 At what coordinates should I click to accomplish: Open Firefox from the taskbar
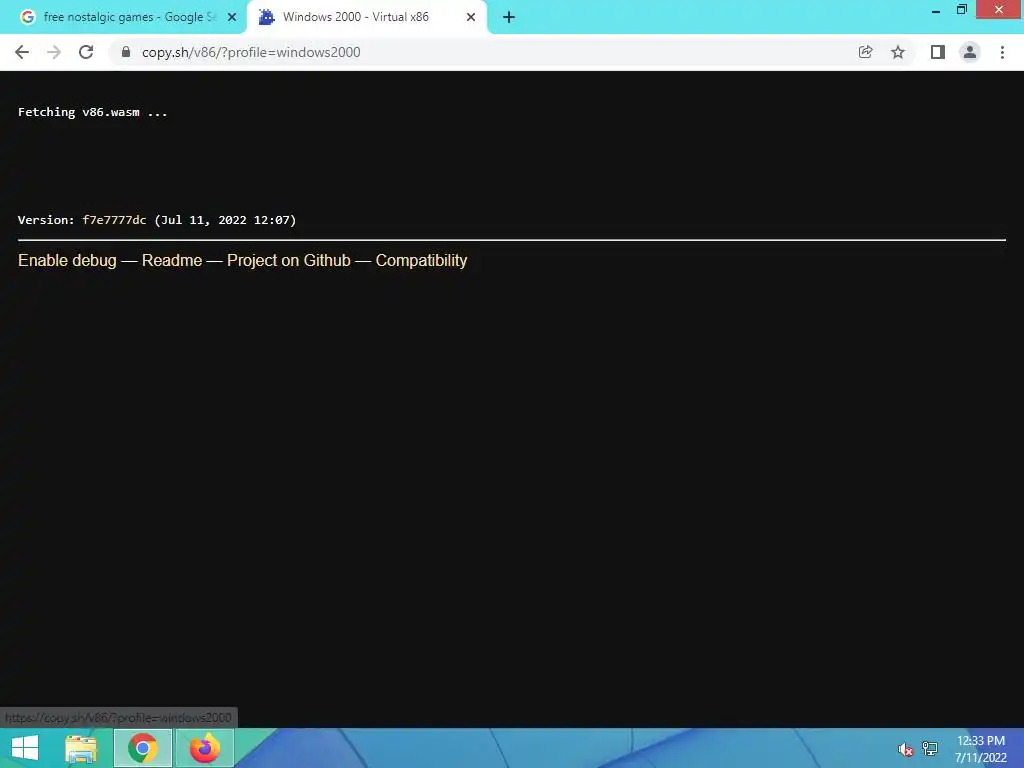(x=204, y=748)
